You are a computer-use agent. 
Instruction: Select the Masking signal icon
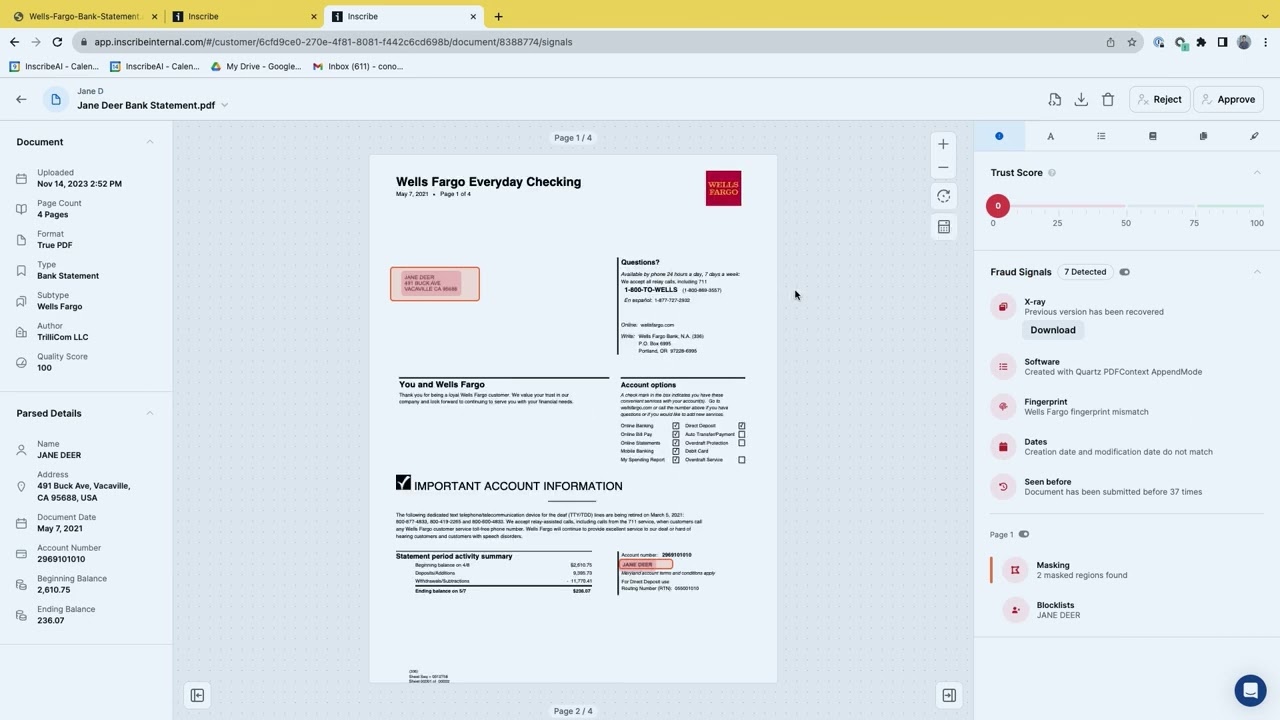(x=1015, y=570)
